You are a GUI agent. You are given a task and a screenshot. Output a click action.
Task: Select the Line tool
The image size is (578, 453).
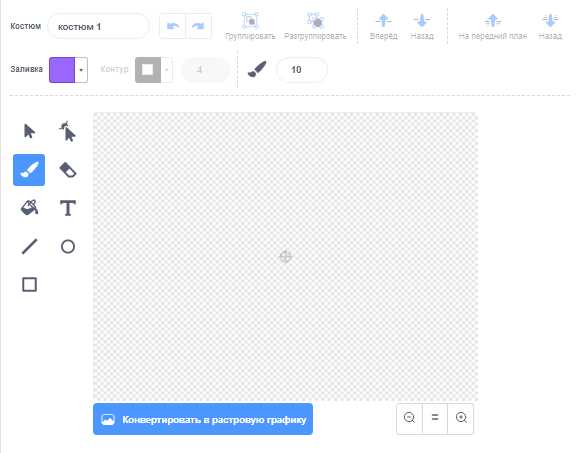(29, 247)
